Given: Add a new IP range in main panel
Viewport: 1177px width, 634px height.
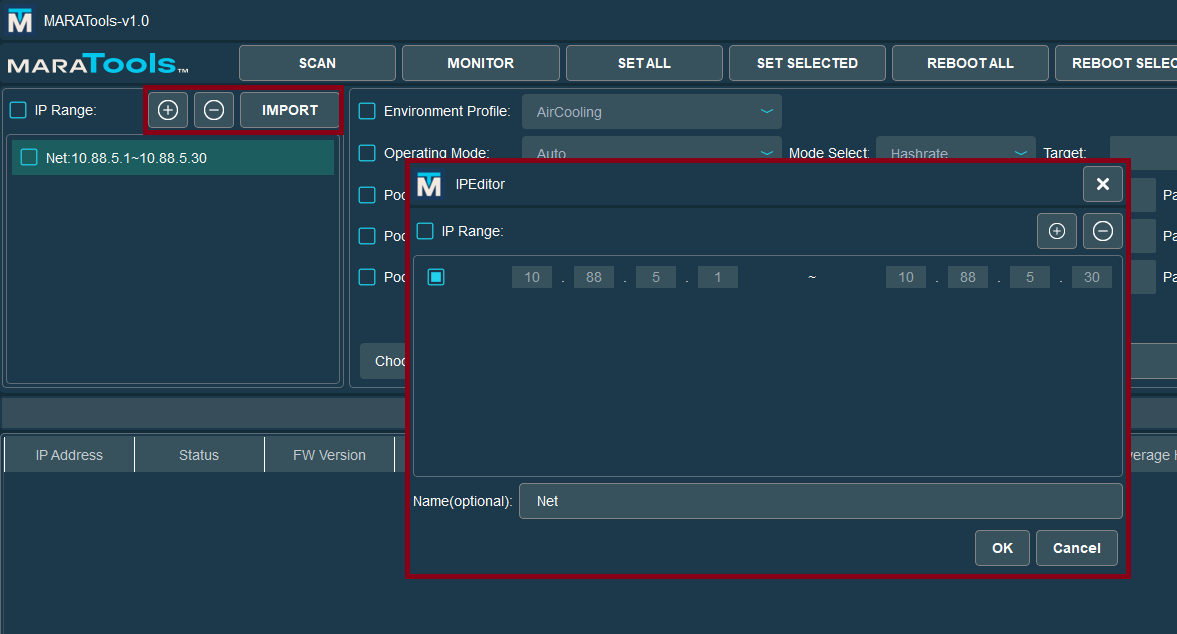Looking at the screenshot, I should [168, 110].
